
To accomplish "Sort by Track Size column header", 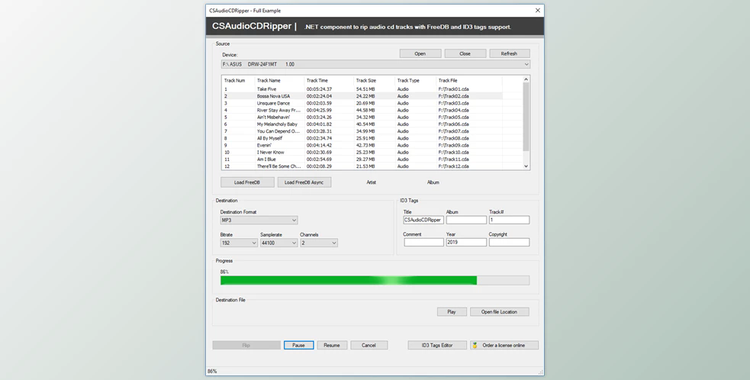I will click(x=374, y=80).
